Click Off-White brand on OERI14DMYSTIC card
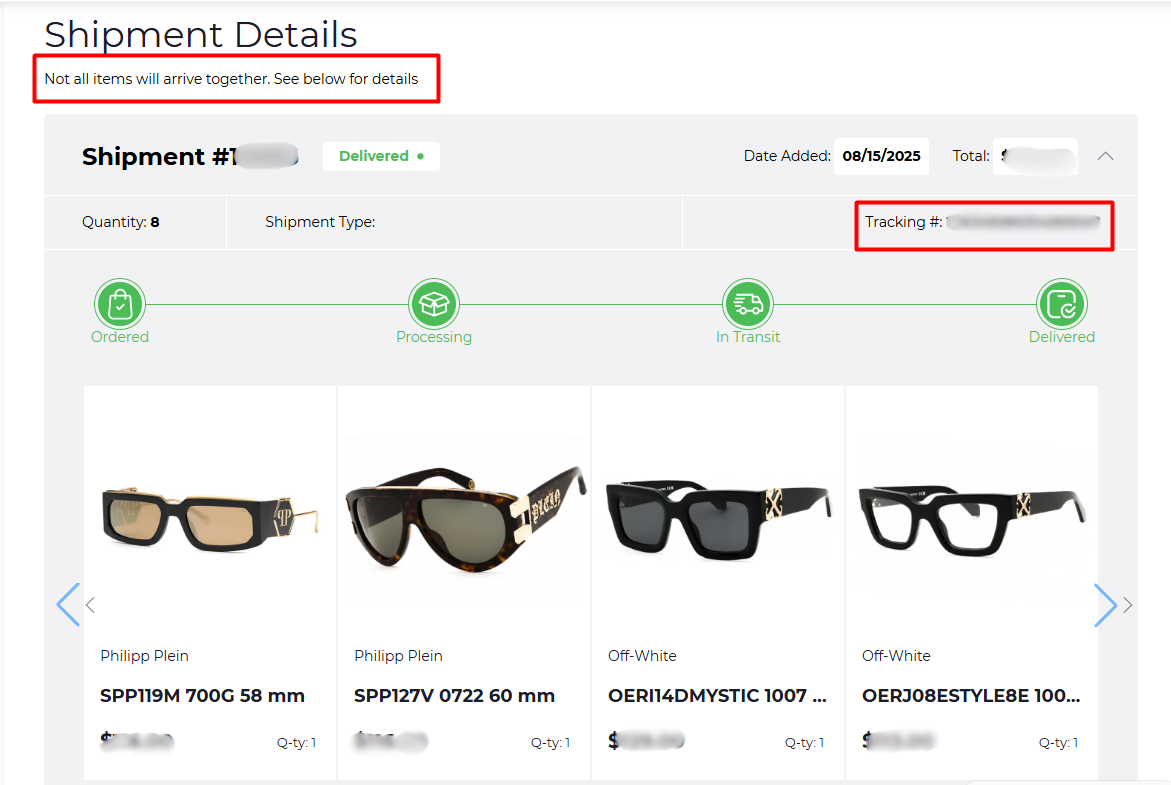The image size is (1171, 785). point(642,656)
